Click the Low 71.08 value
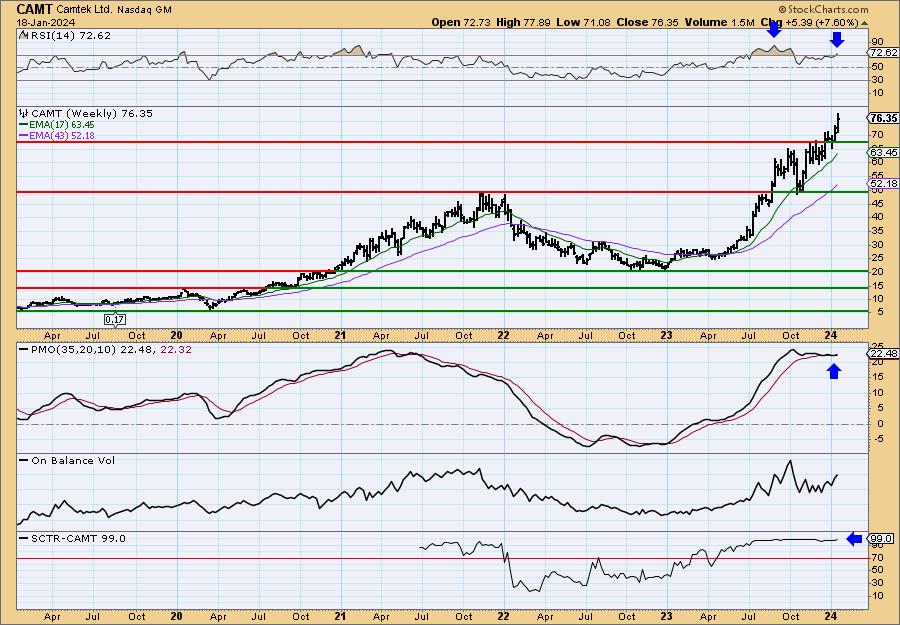The image size is (900, 625). coord(584,22)
